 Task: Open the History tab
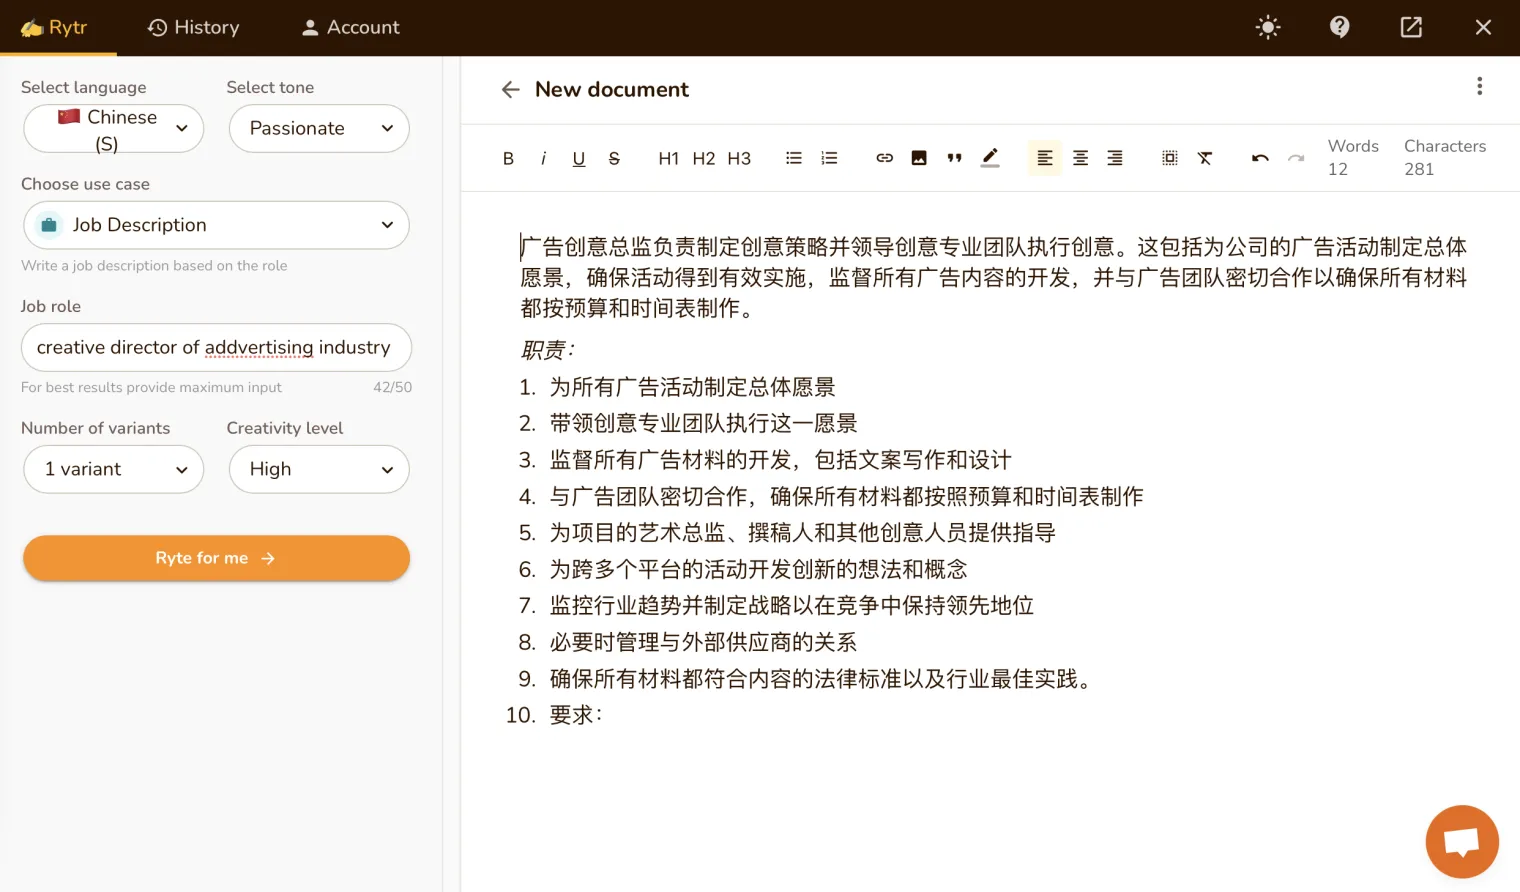pyautogui.click(x=194, y=27)
